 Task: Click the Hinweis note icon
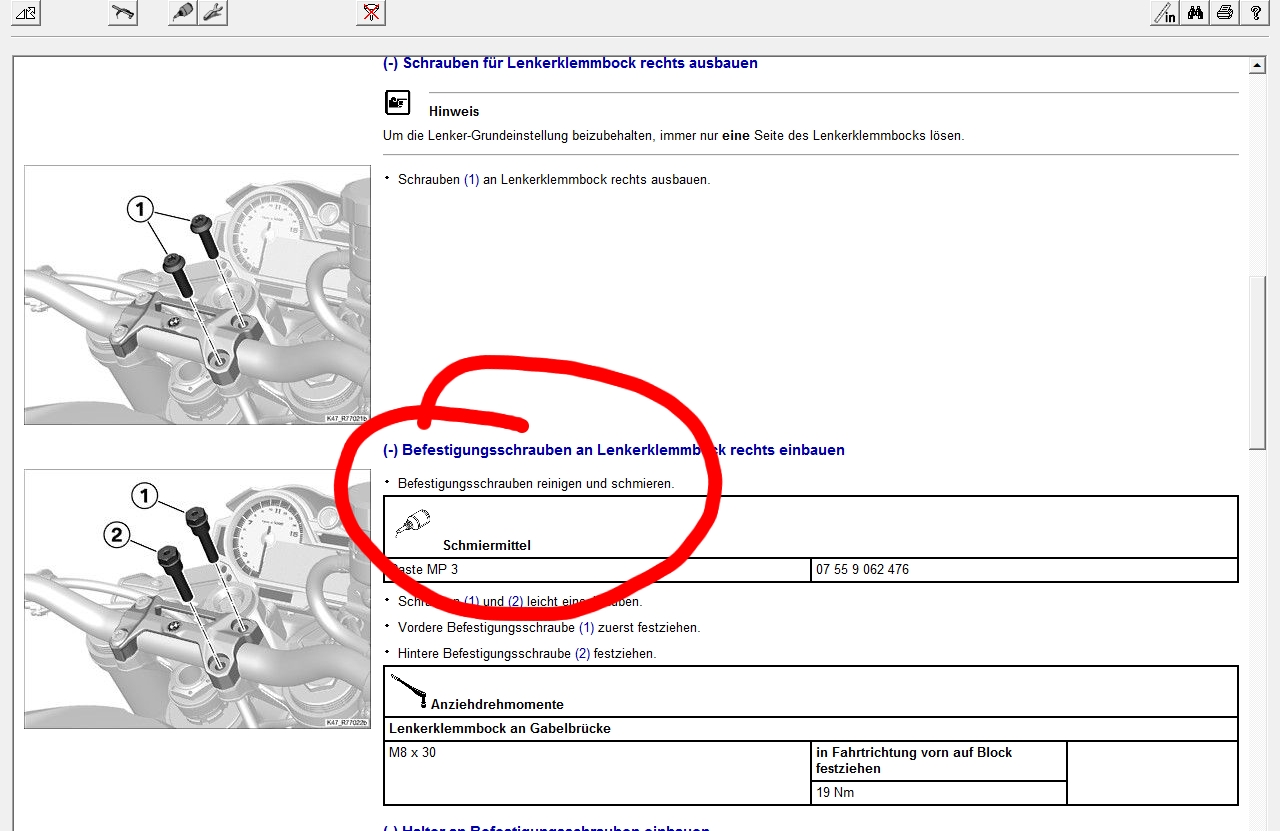coord(398,103)
